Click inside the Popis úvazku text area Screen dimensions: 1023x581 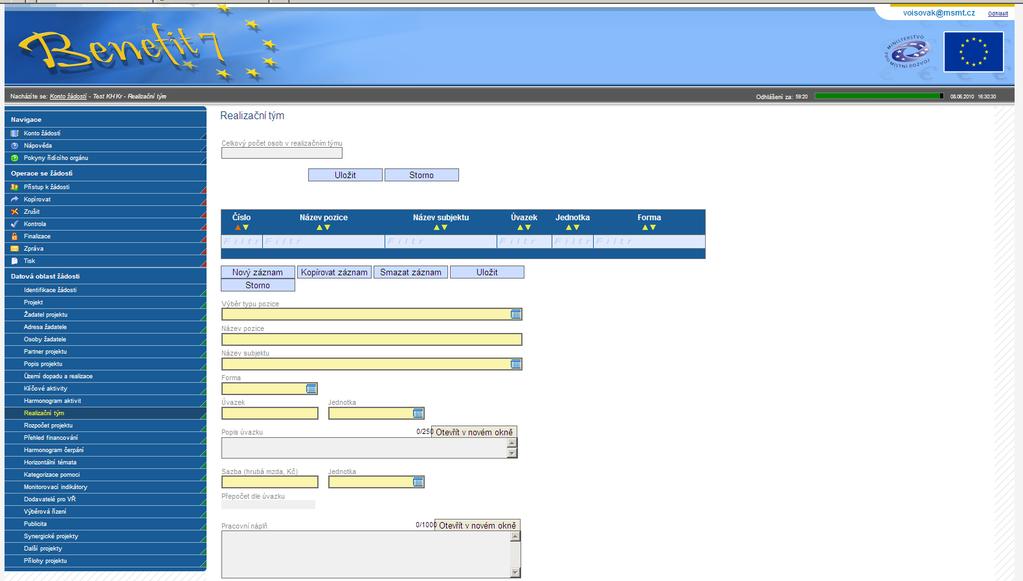tap(364, 448)
